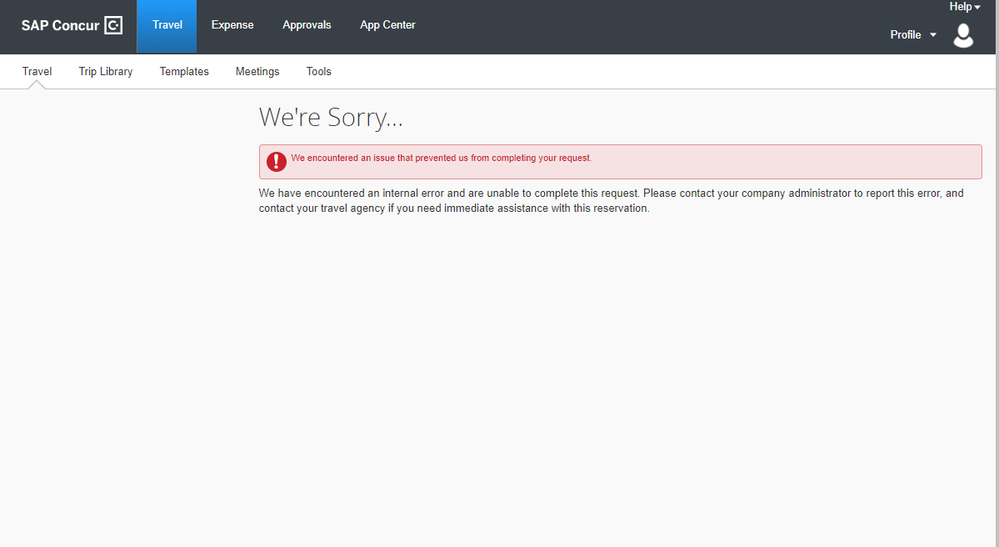The height and width of the screenshot is (547, 999).
Task: Expand the Profile dropdown
Action: click(x=913, y=35)
